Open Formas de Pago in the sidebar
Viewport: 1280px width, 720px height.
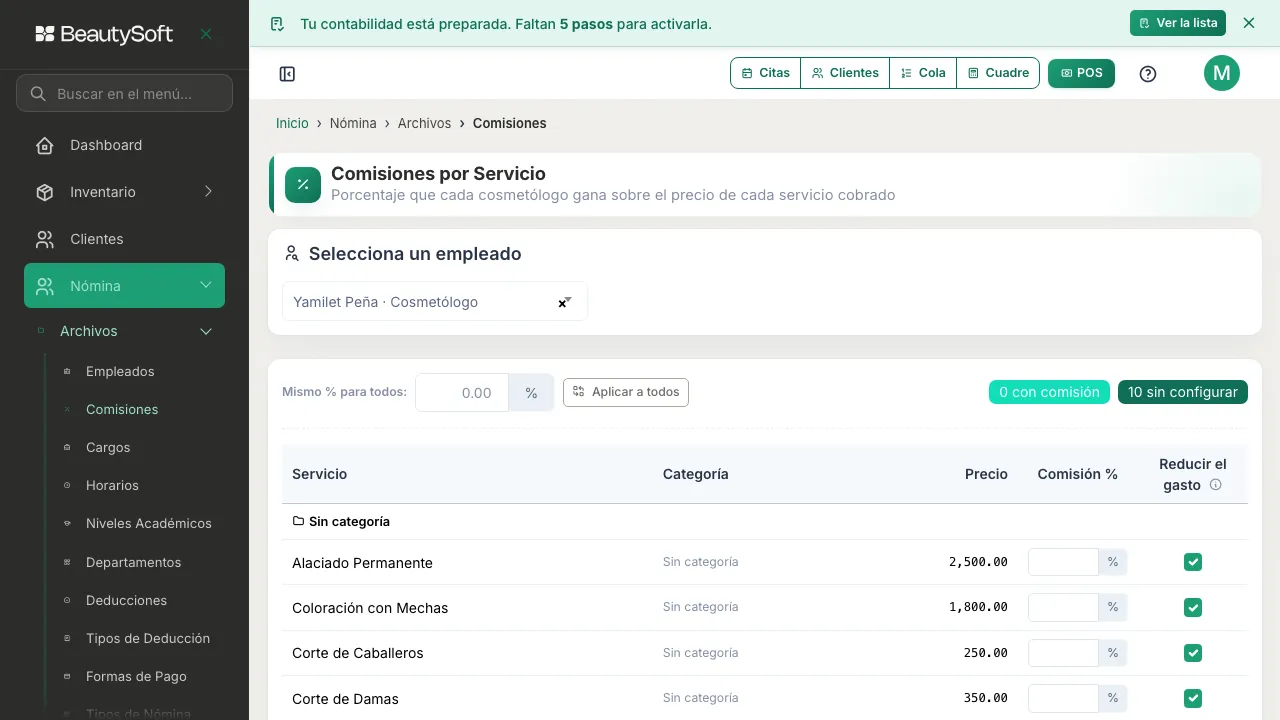136,676
